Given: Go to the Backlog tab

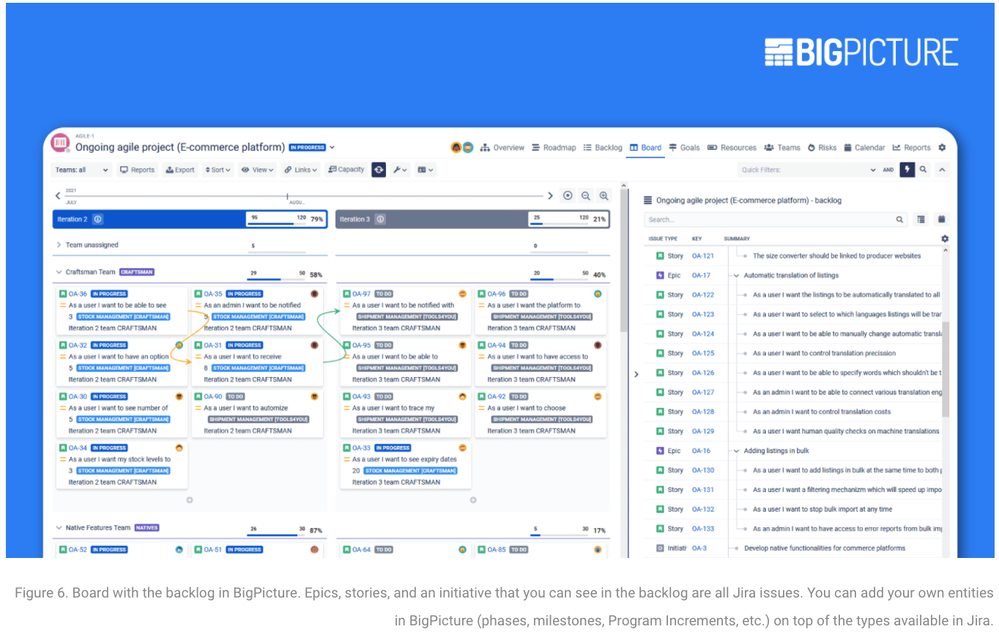Looking at the screenshot, I should click(x=603, y=148).
